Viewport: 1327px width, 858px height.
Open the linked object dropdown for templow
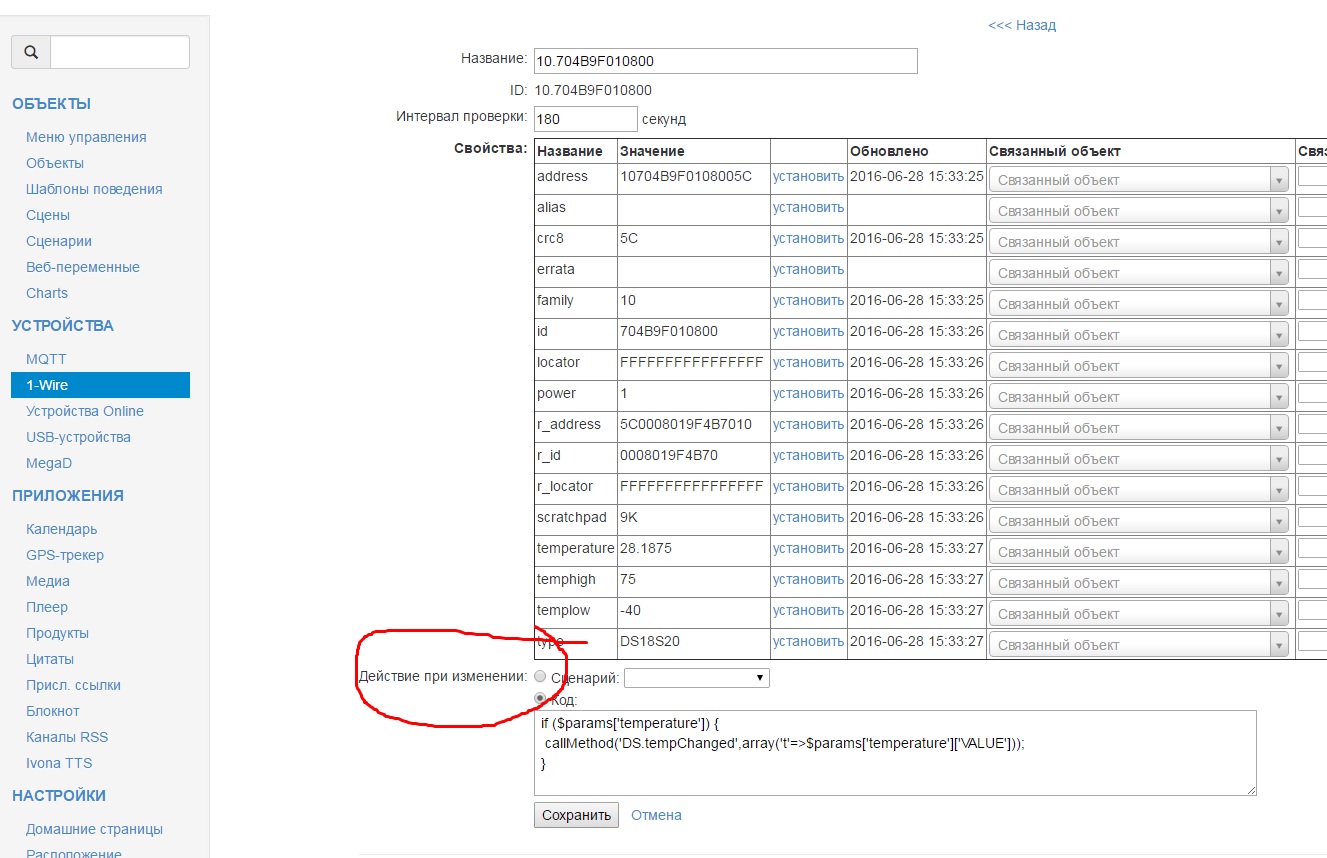(x=1139, y=614)
